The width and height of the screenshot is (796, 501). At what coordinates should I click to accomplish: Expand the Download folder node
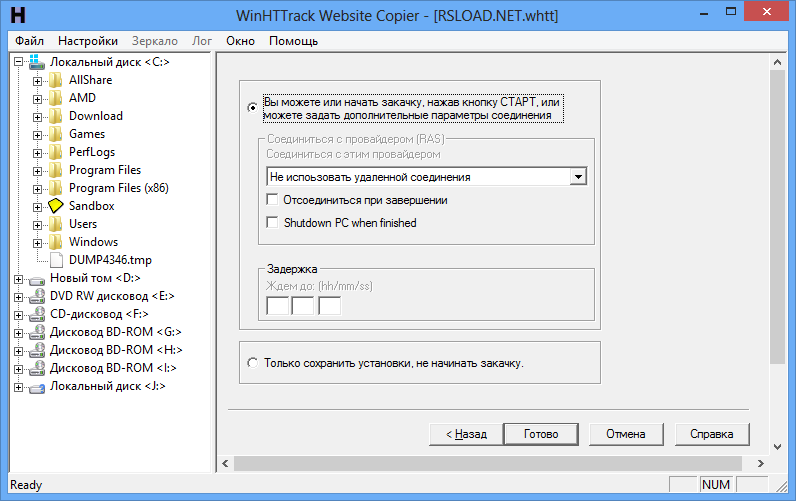[37, 117]
